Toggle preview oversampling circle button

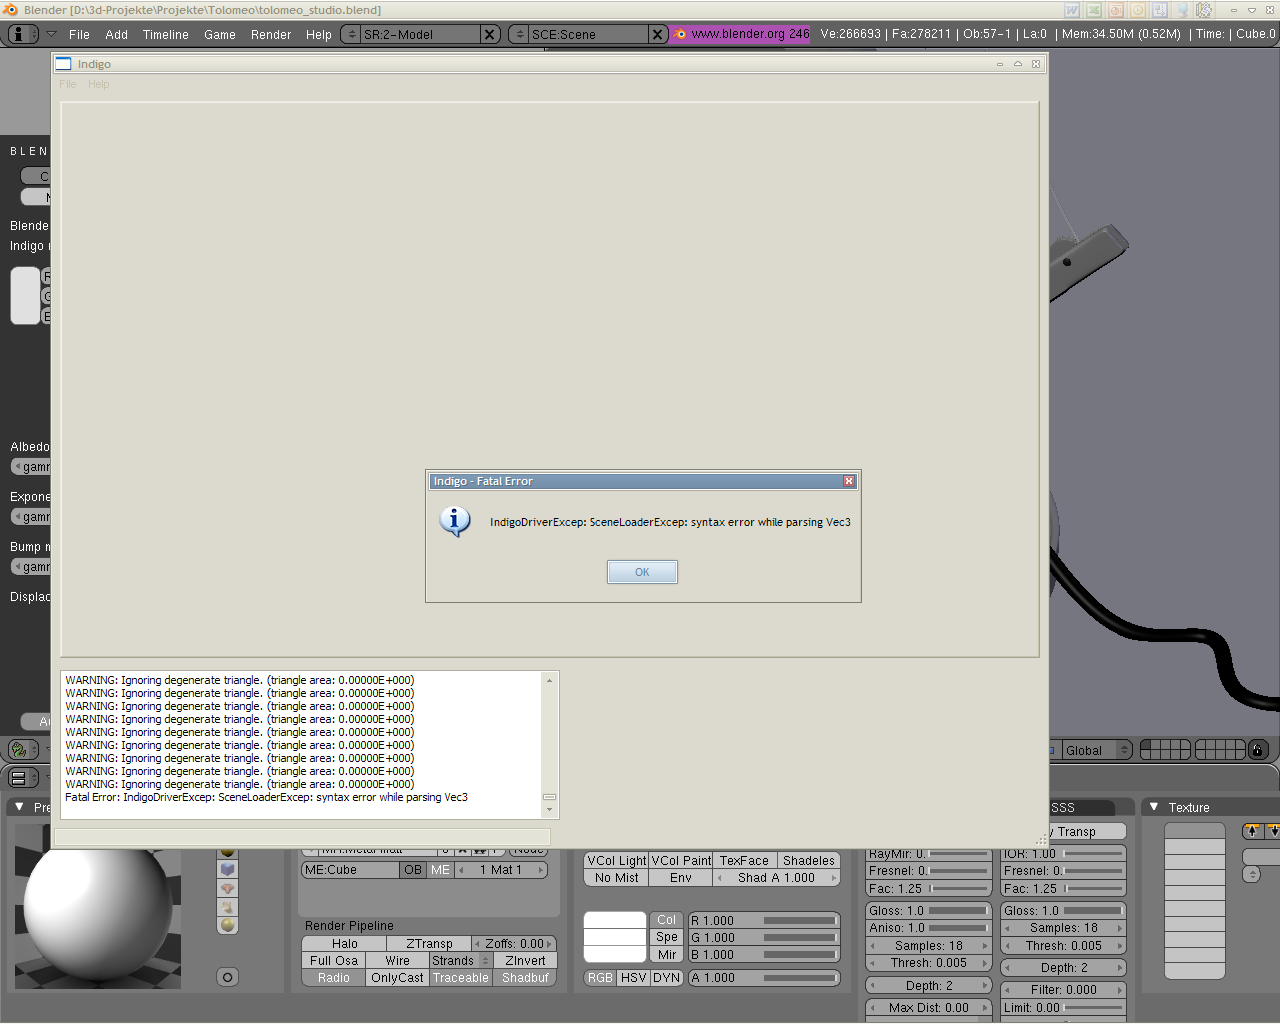228,977
